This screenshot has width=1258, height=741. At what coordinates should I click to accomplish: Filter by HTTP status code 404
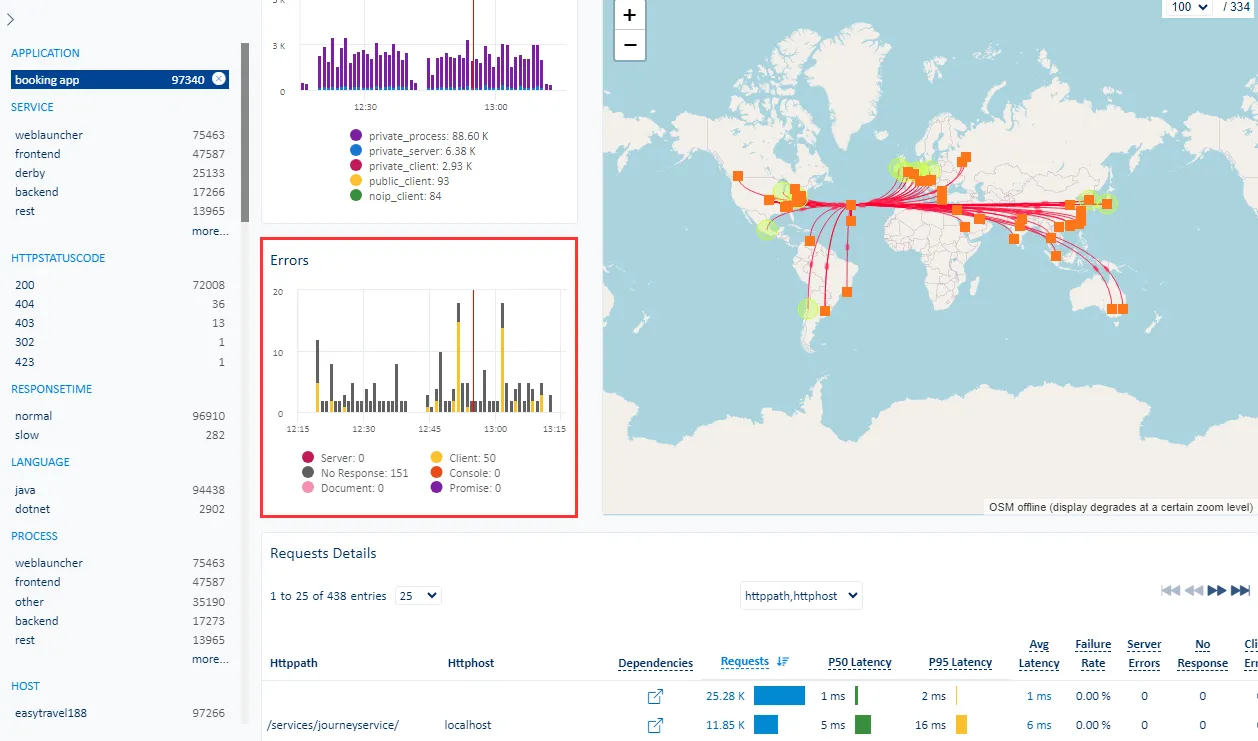click(x=25, y=304)
